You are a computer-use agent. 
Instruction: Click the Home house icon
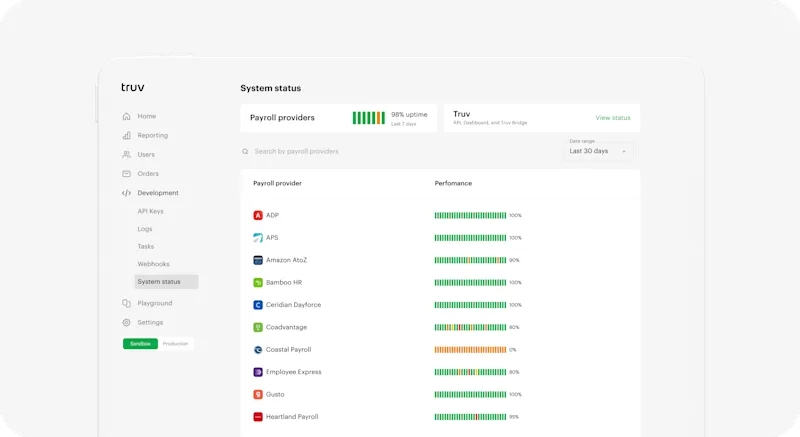(127, 116)
